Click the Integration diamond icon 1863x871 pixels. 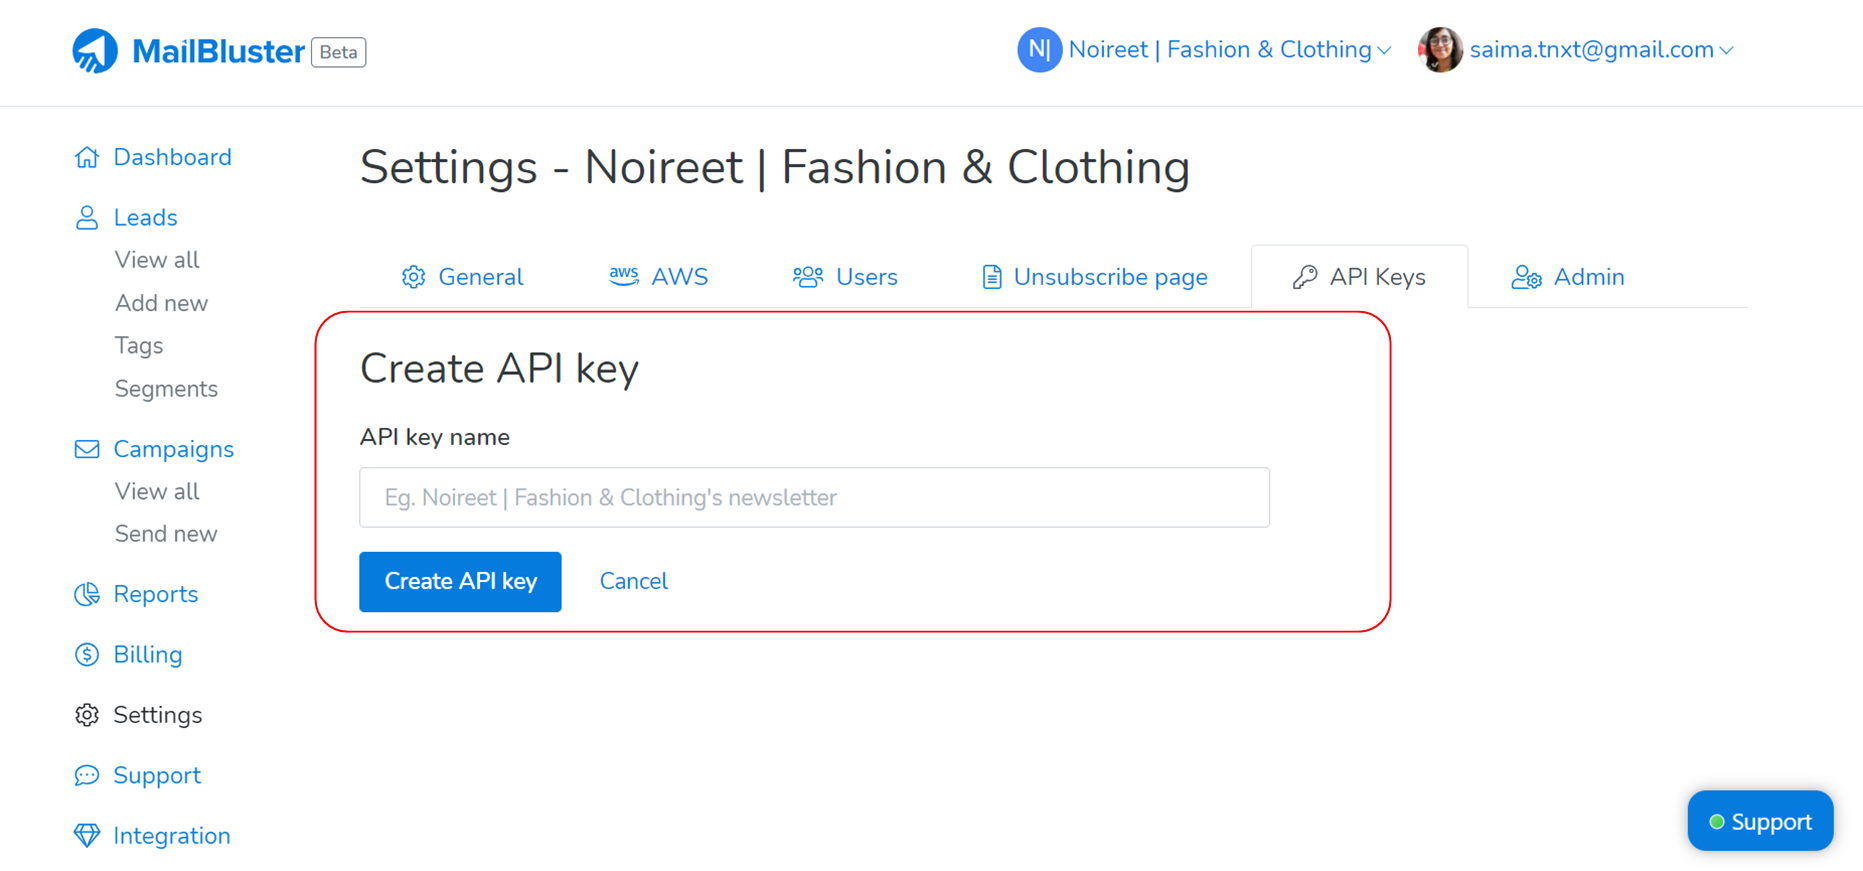tap(87, 835)
